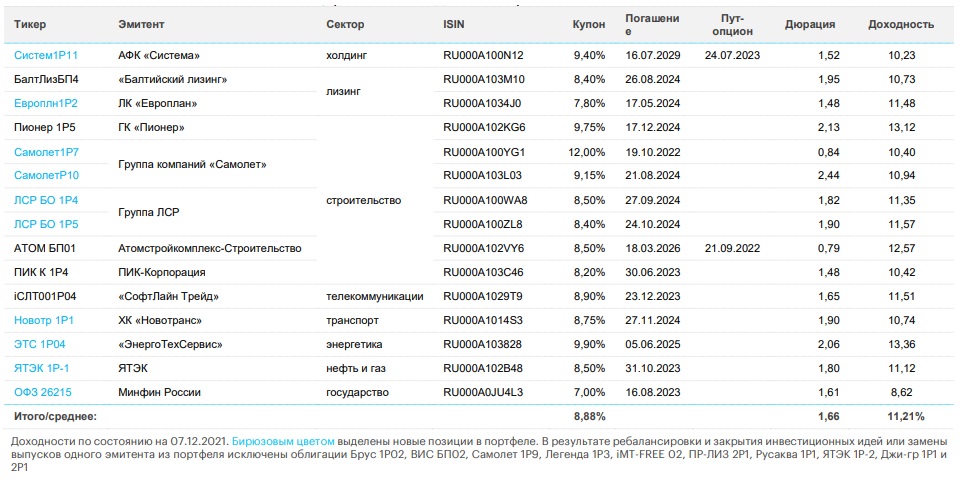Image resolution: width=960 pixels, height=480 pixels.
Task: Select ISIN RU000A100YG1
Action: tap(484, 152)
